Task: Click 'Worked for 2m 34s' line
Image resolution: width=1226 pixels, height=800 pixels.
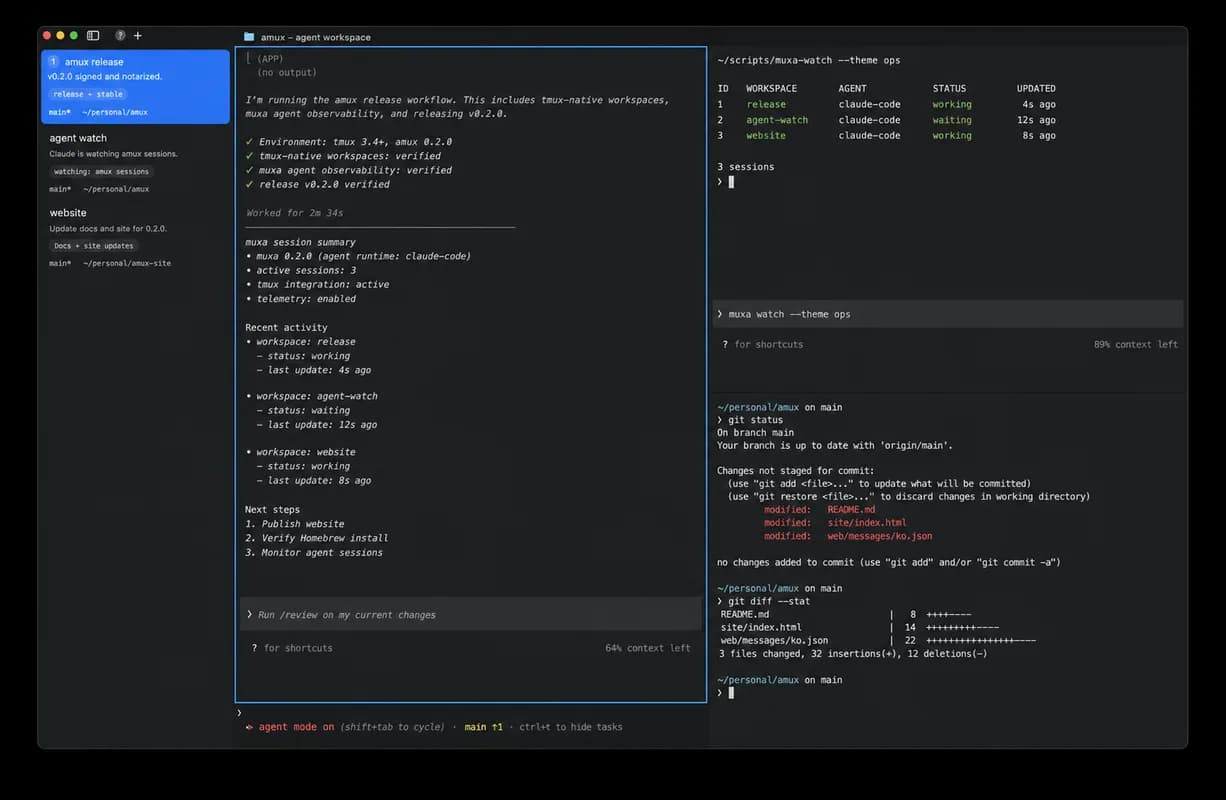Action: point(296,213)
